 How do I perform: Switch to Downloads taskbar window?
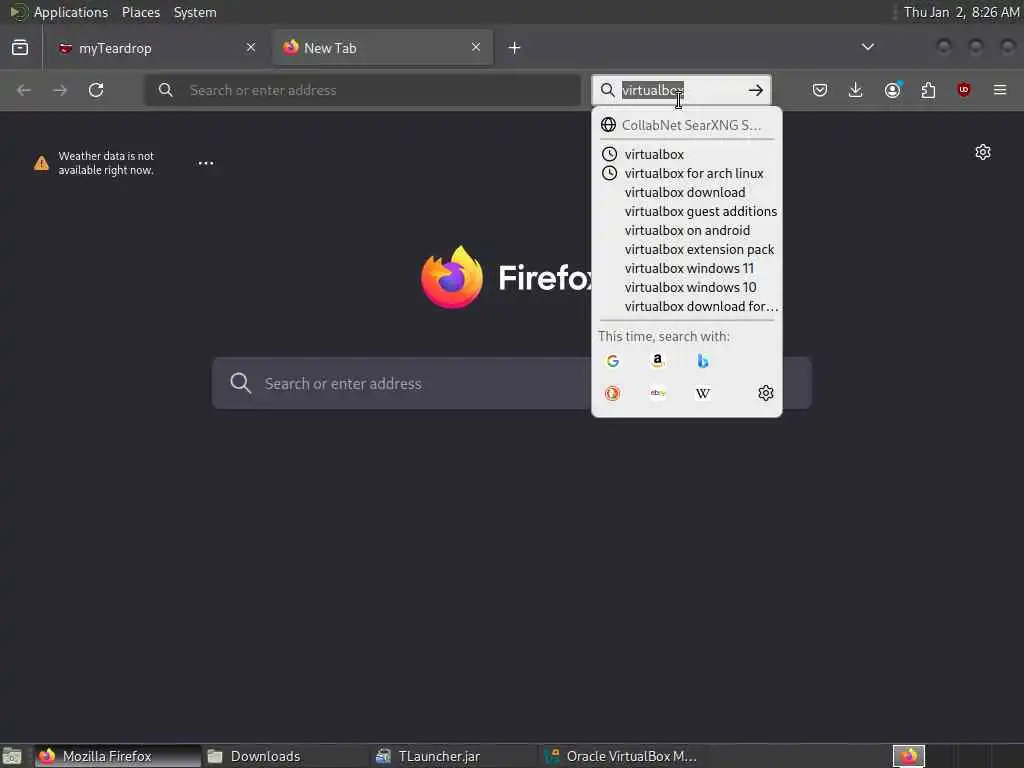[x=285, y=756]
